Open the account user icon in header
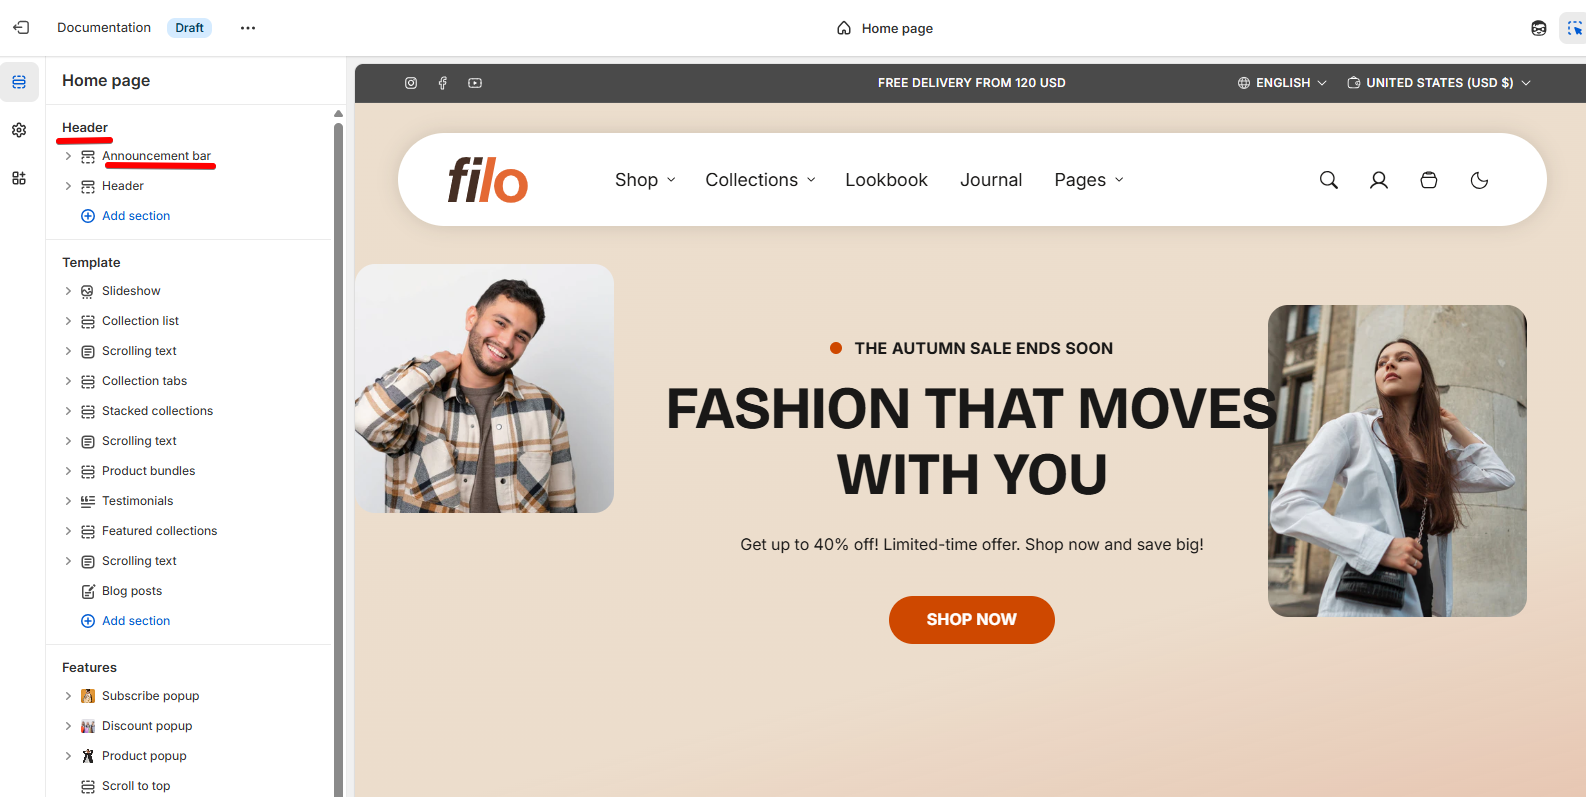Viewport: 1586px width, 797px height. coord(1378,180)
